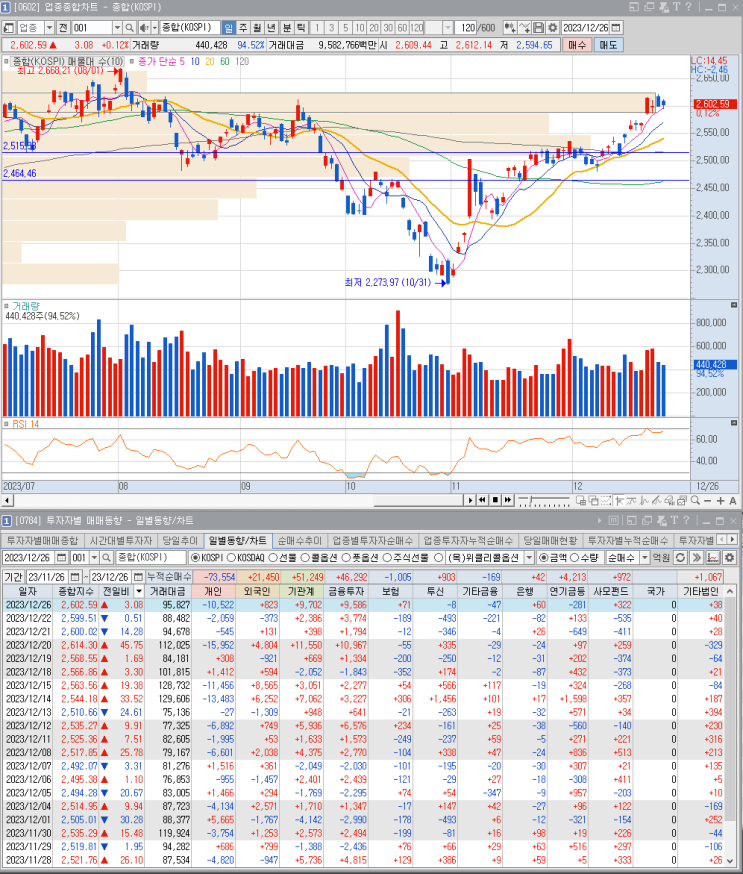Open the calendar icon next to 23/12/26 end date
The height and width of the screenshot is (874, 743).
coord(138,577)
